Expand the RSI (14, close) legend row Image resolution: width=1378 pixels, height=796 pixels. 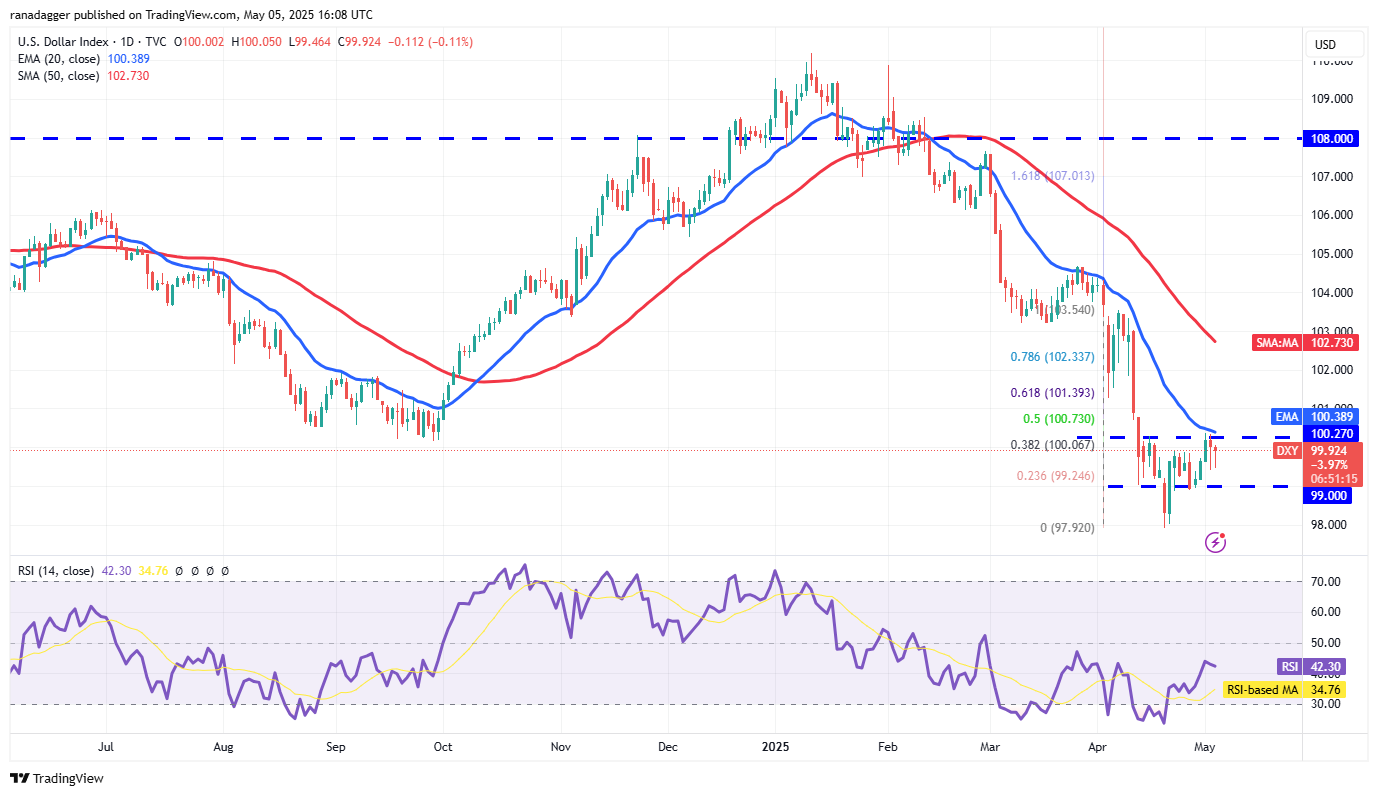click(x=55, y=570)
